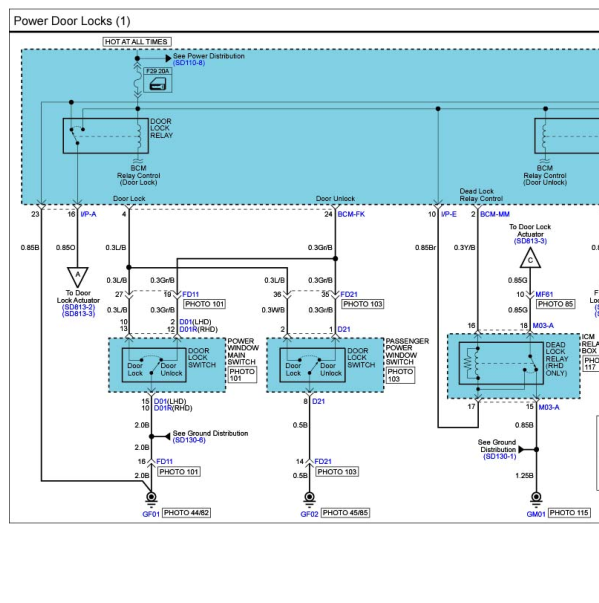Open the PHOTO 45/85 reference box
The width and height of the screenshot is (599, 603).
click(x=345, y=513)
